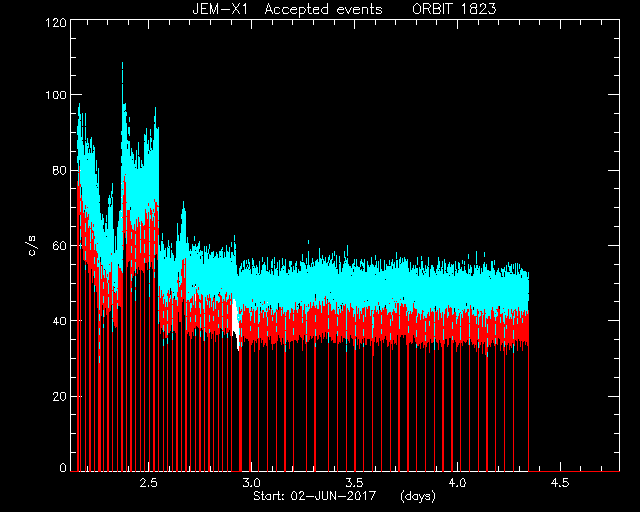Click the 0 tick label on y-axis
Screen dimensions: 640x512
pyautogui.click(x=63, y=467)
